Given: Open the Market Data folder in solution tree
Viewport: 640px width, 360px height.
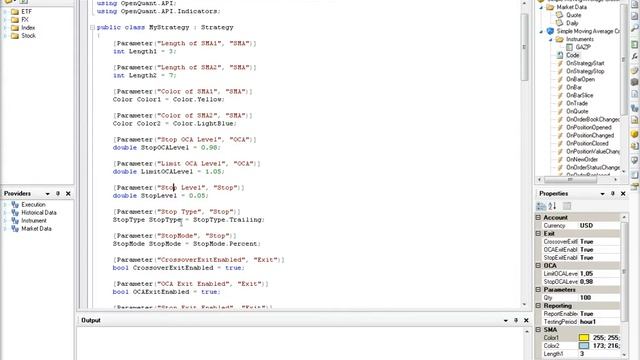Looking at the screenshot, I should tap(566, 7).
